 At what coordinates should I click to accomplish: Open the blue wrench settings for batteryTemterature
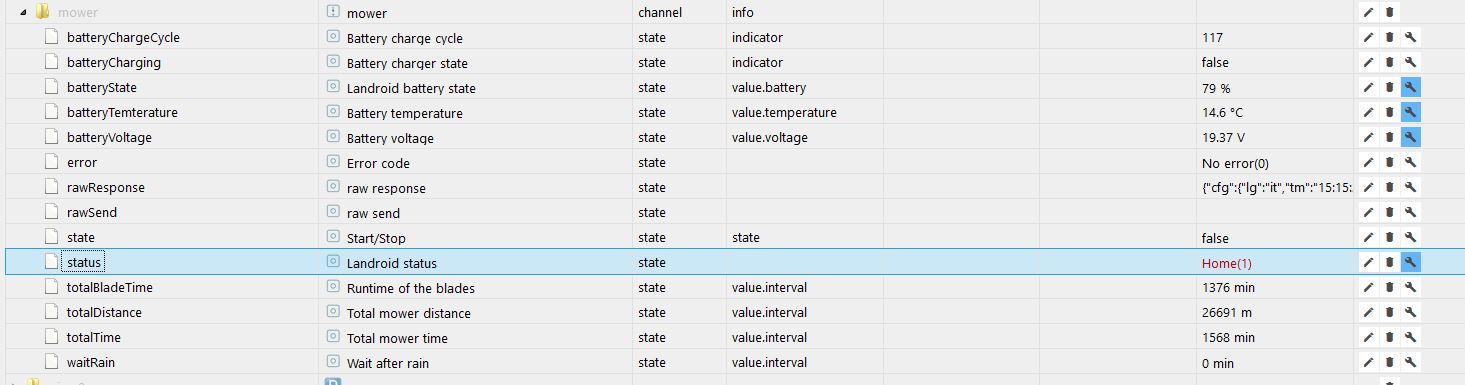[1410, 112]
